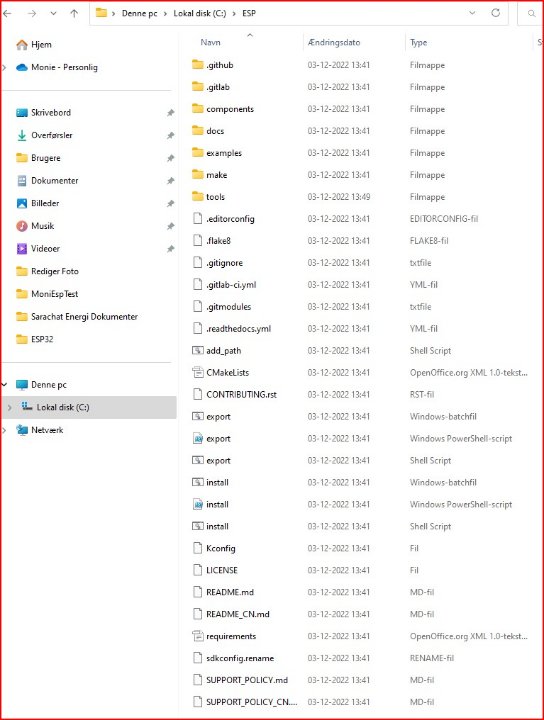
Task: Click the pin icon beside Dokumenter
Action: coord(170,180)
